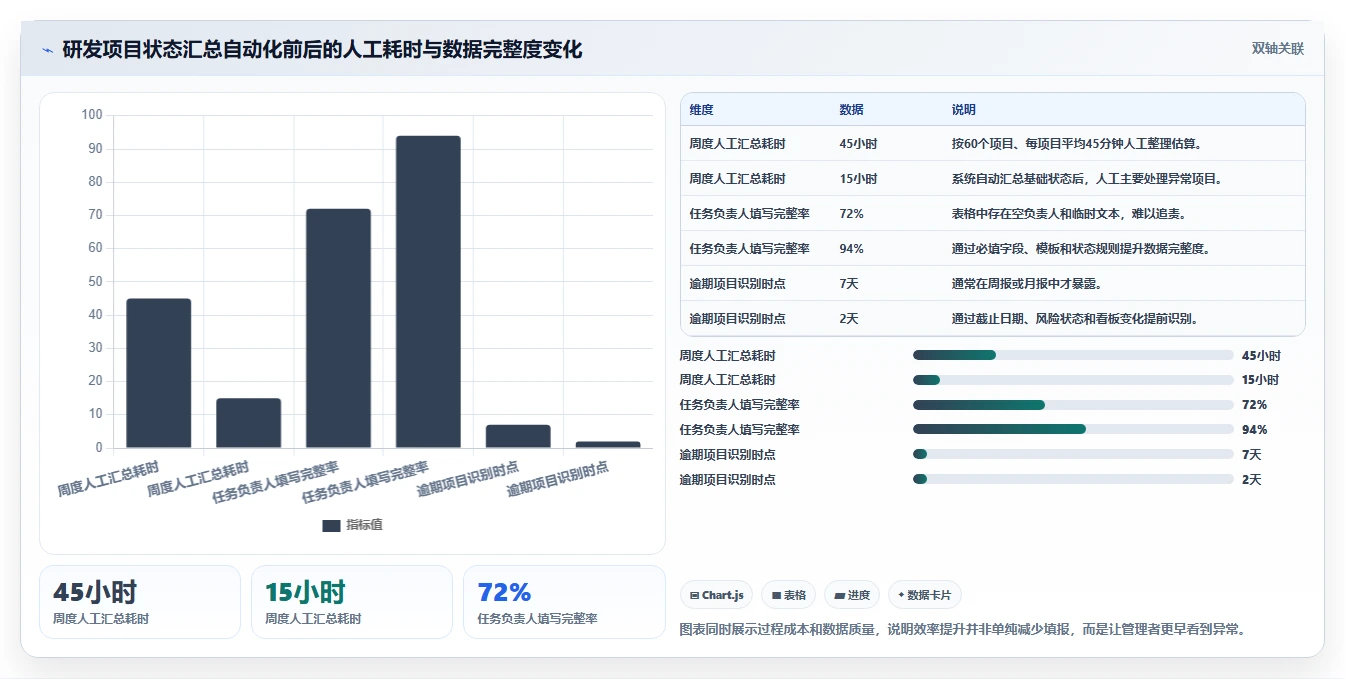1345x679 pixels.
Task: Click the shortest chart bar at 2
Action: 608,445
